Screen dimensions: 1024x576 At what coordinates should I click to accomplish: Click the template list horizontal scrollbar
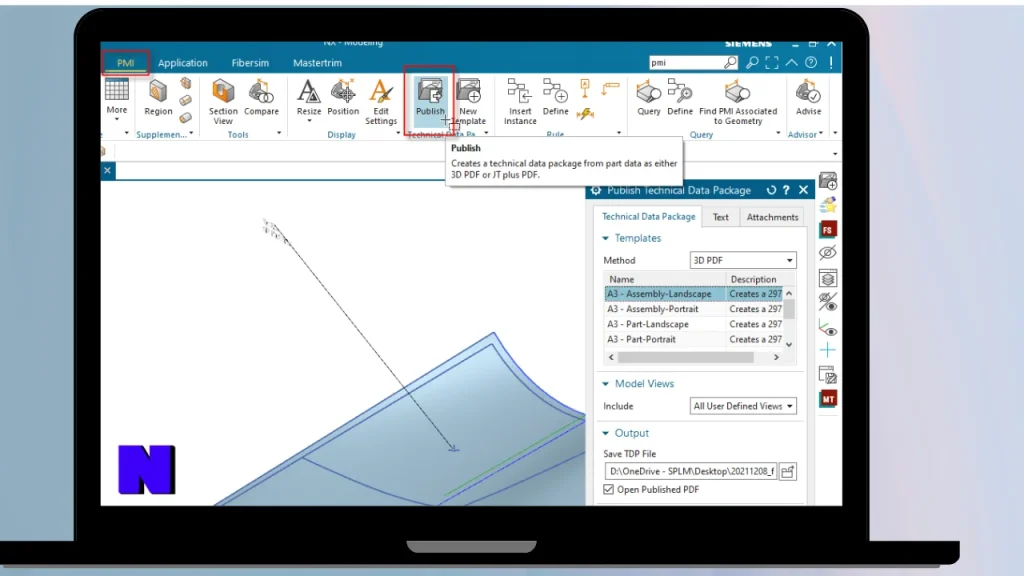pos(686,357)
